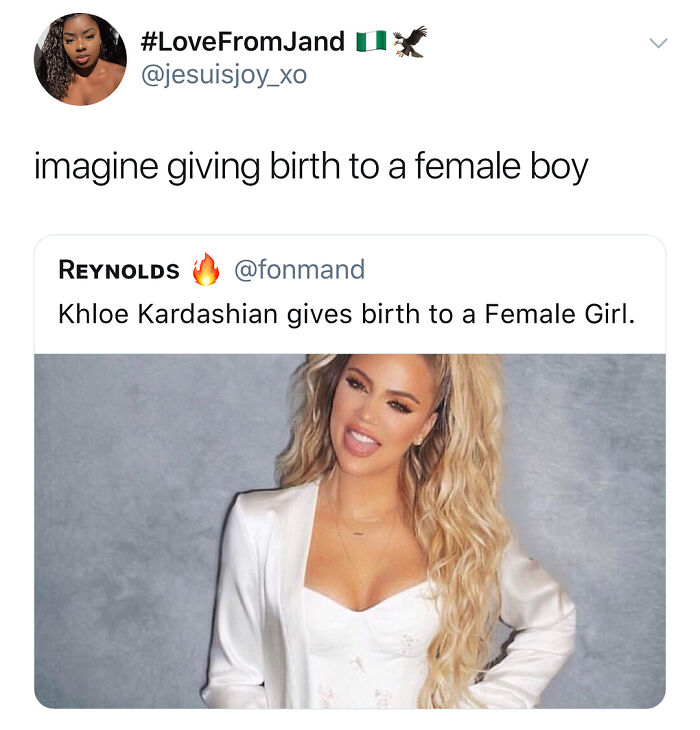This screenshot has height=730, width=700.
Task: Click the header area of the quoted tweet card
Action: coord(350,295)
